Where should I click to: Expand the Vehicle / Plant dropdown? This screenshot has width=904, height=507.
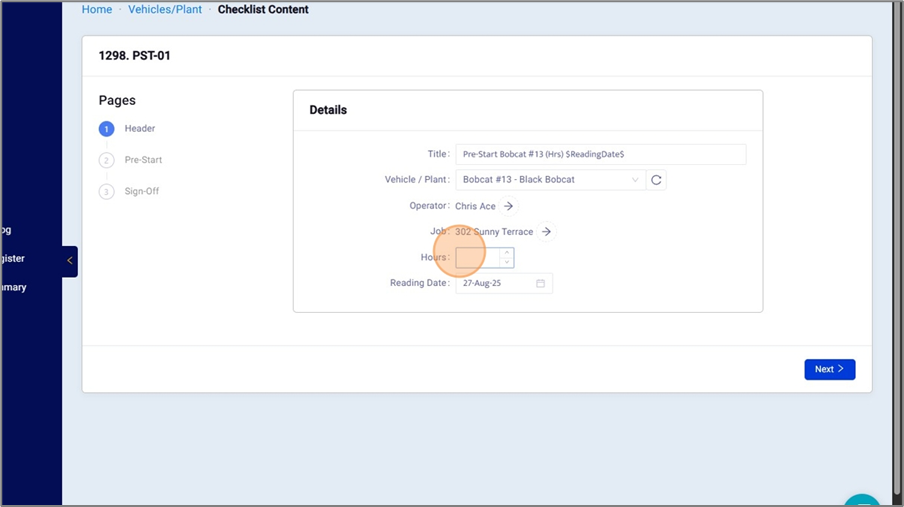point(635,180)
